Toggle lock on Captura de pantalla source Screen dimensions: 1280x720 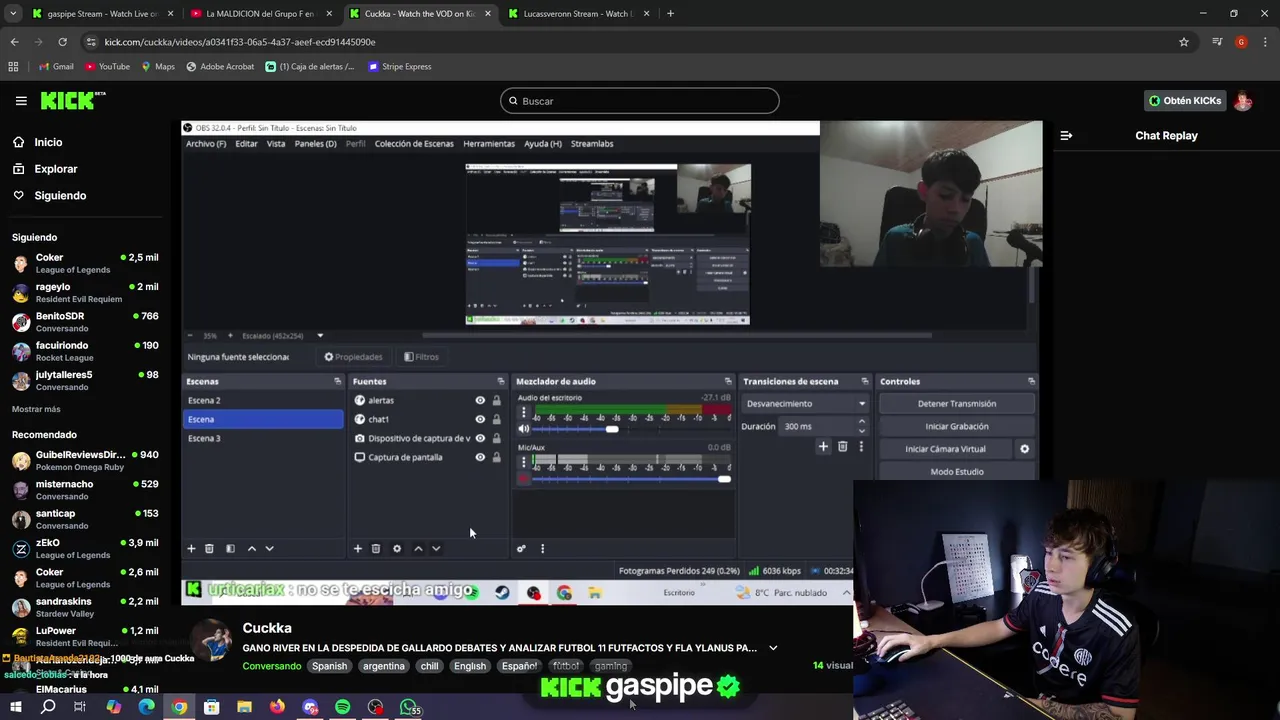pyautogui.click(x=496, y=457)
